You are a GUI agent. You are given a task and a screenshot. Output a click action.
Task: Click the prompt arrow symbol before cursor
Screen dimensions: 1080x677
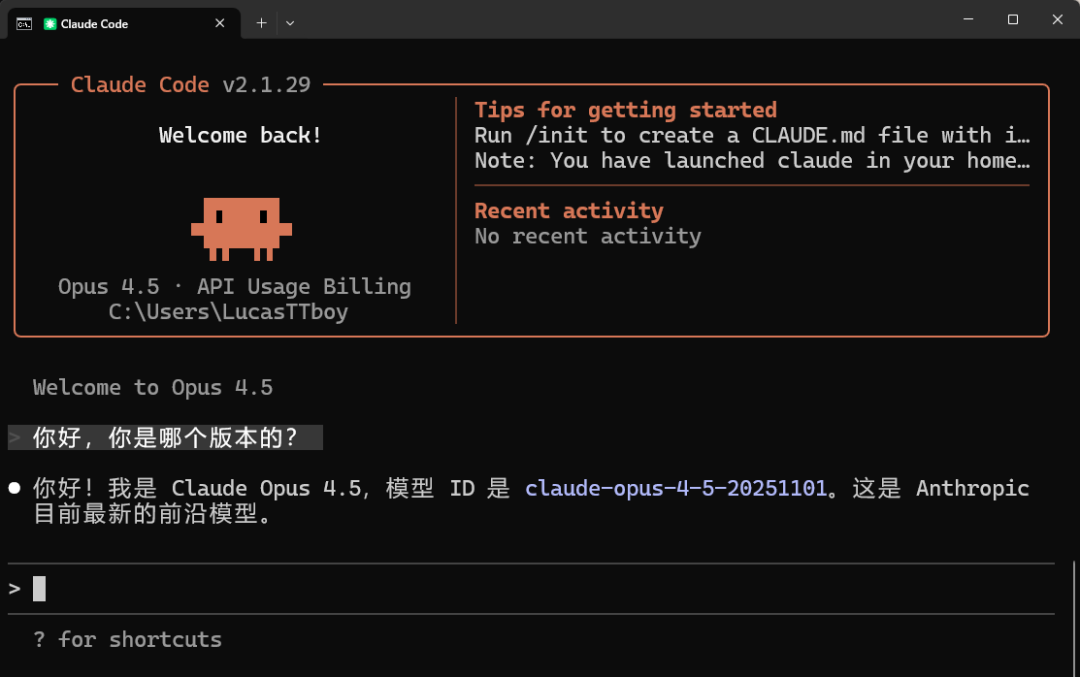click(14, 589)
